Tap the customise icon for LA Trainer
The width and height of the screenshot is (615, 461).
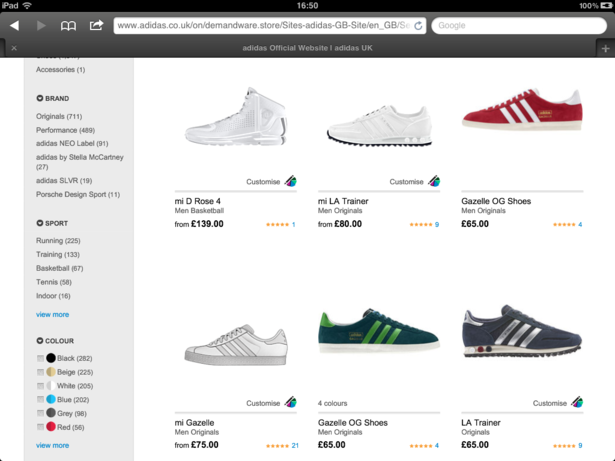pyautogui.click(x=577, y=402)
